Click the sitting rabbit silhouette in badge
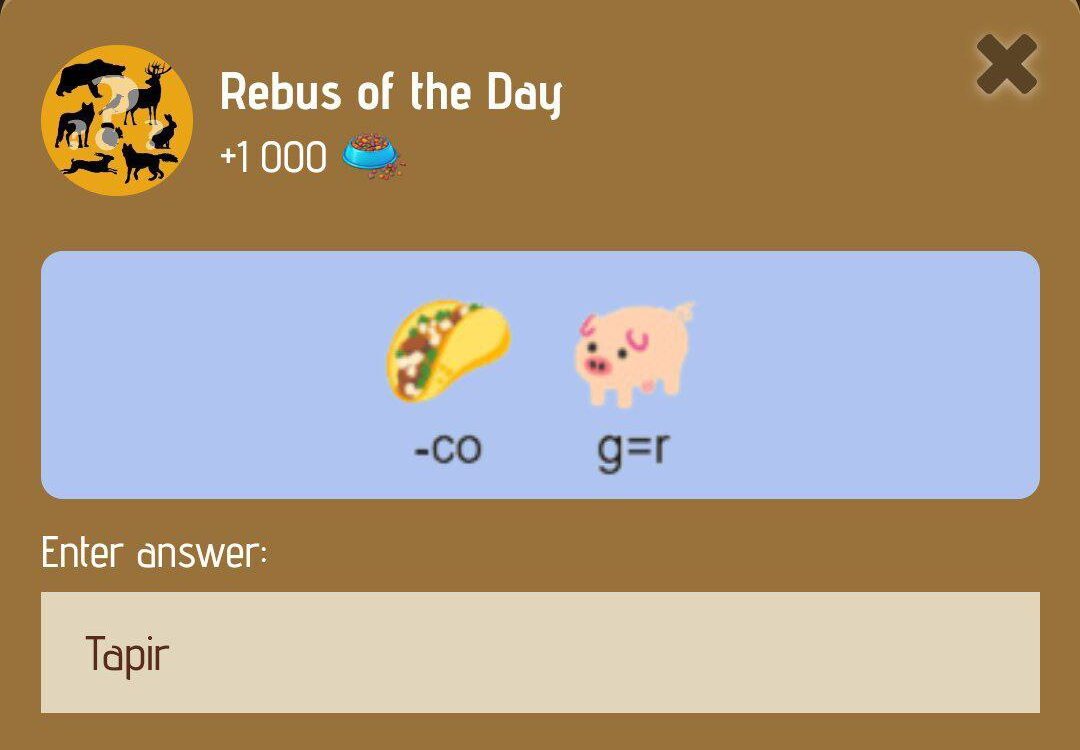 click(165, 132)
